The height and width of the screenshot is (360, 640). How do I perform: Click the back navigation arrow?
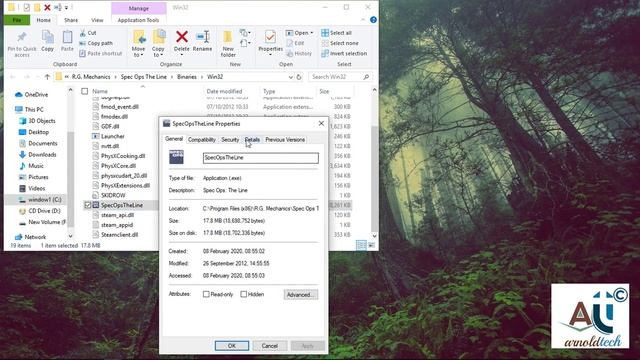click(13, 77)
